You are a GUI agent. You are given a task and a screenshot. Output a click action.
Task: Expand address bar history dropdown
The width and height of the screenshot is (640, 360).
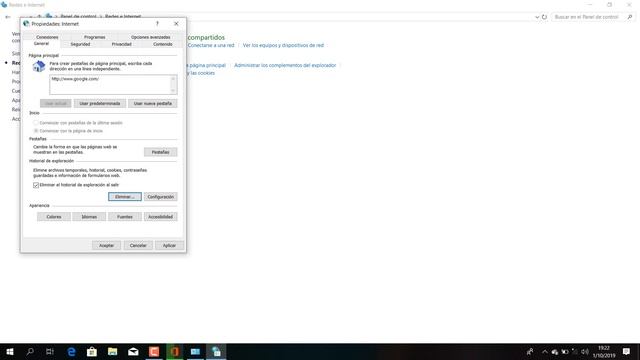pos(537,17)
